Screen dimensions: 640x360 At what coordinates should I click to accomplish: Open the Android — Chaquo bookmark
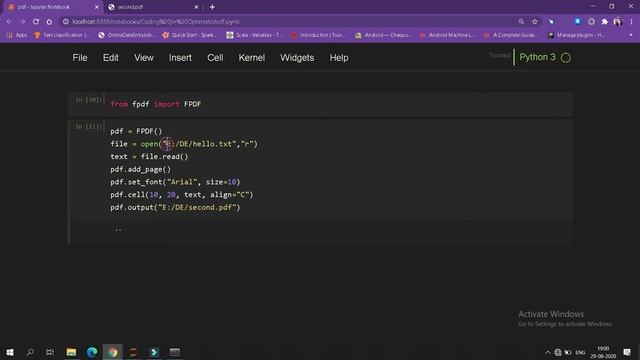pyautogui.click(x=383, y=35)
